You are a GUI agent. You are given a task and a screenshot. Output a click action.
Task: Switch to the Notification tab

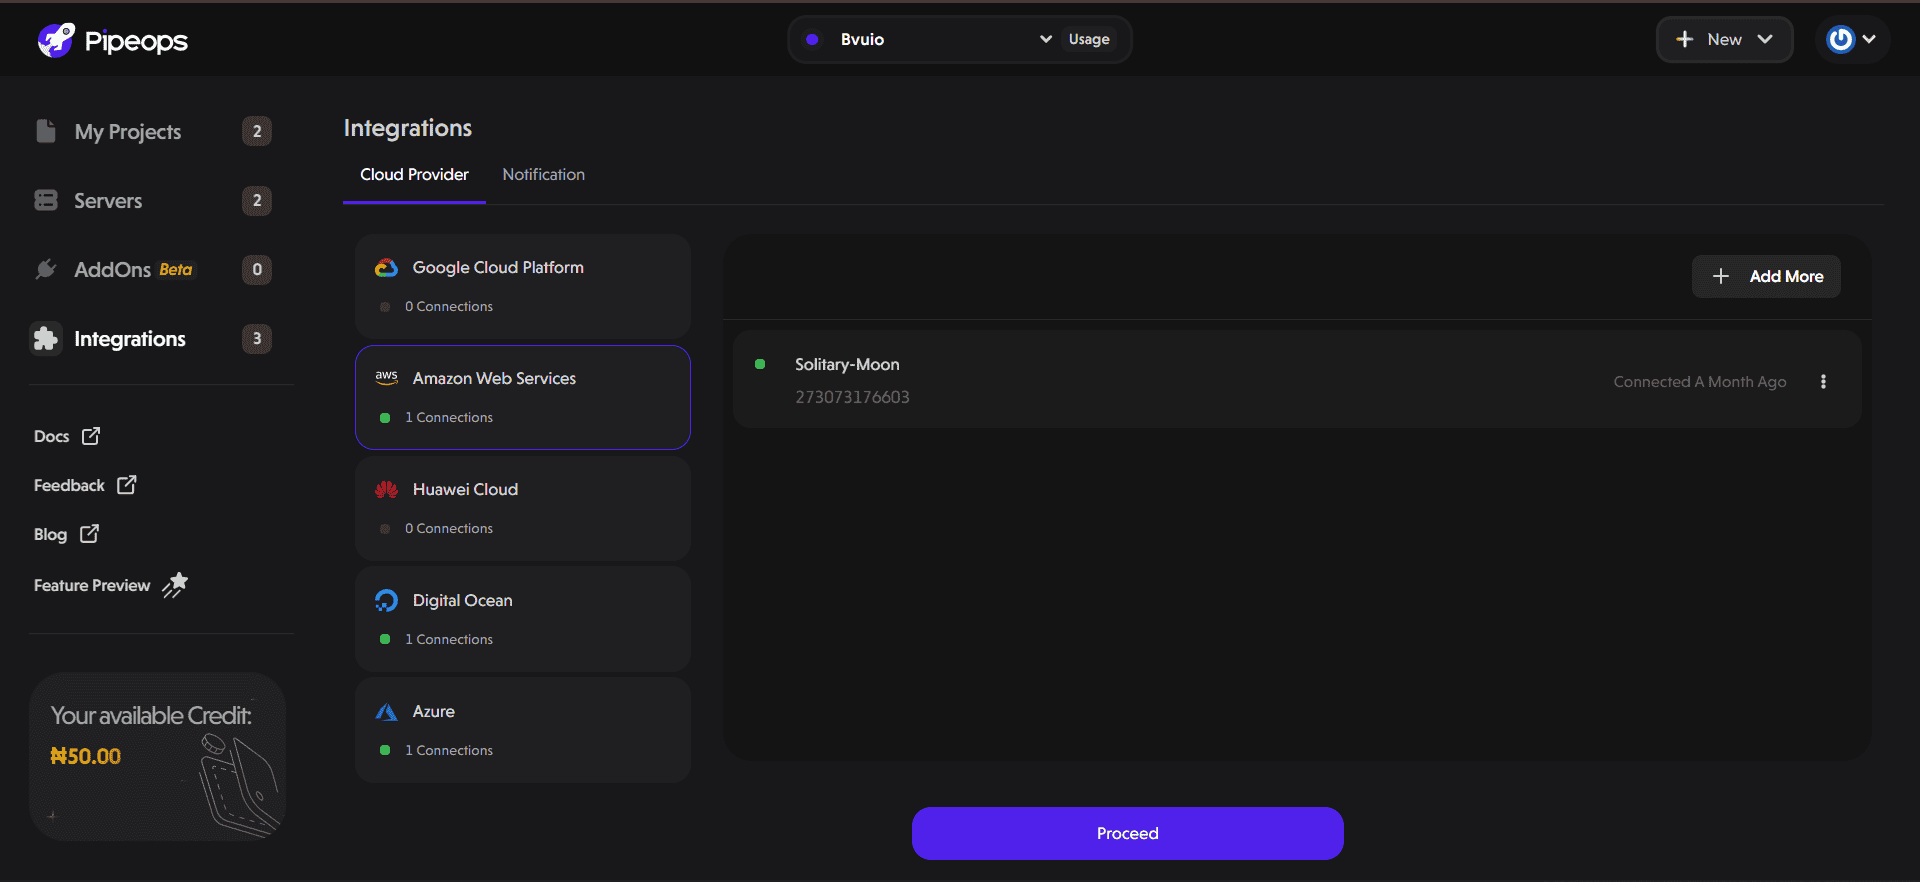544,175
